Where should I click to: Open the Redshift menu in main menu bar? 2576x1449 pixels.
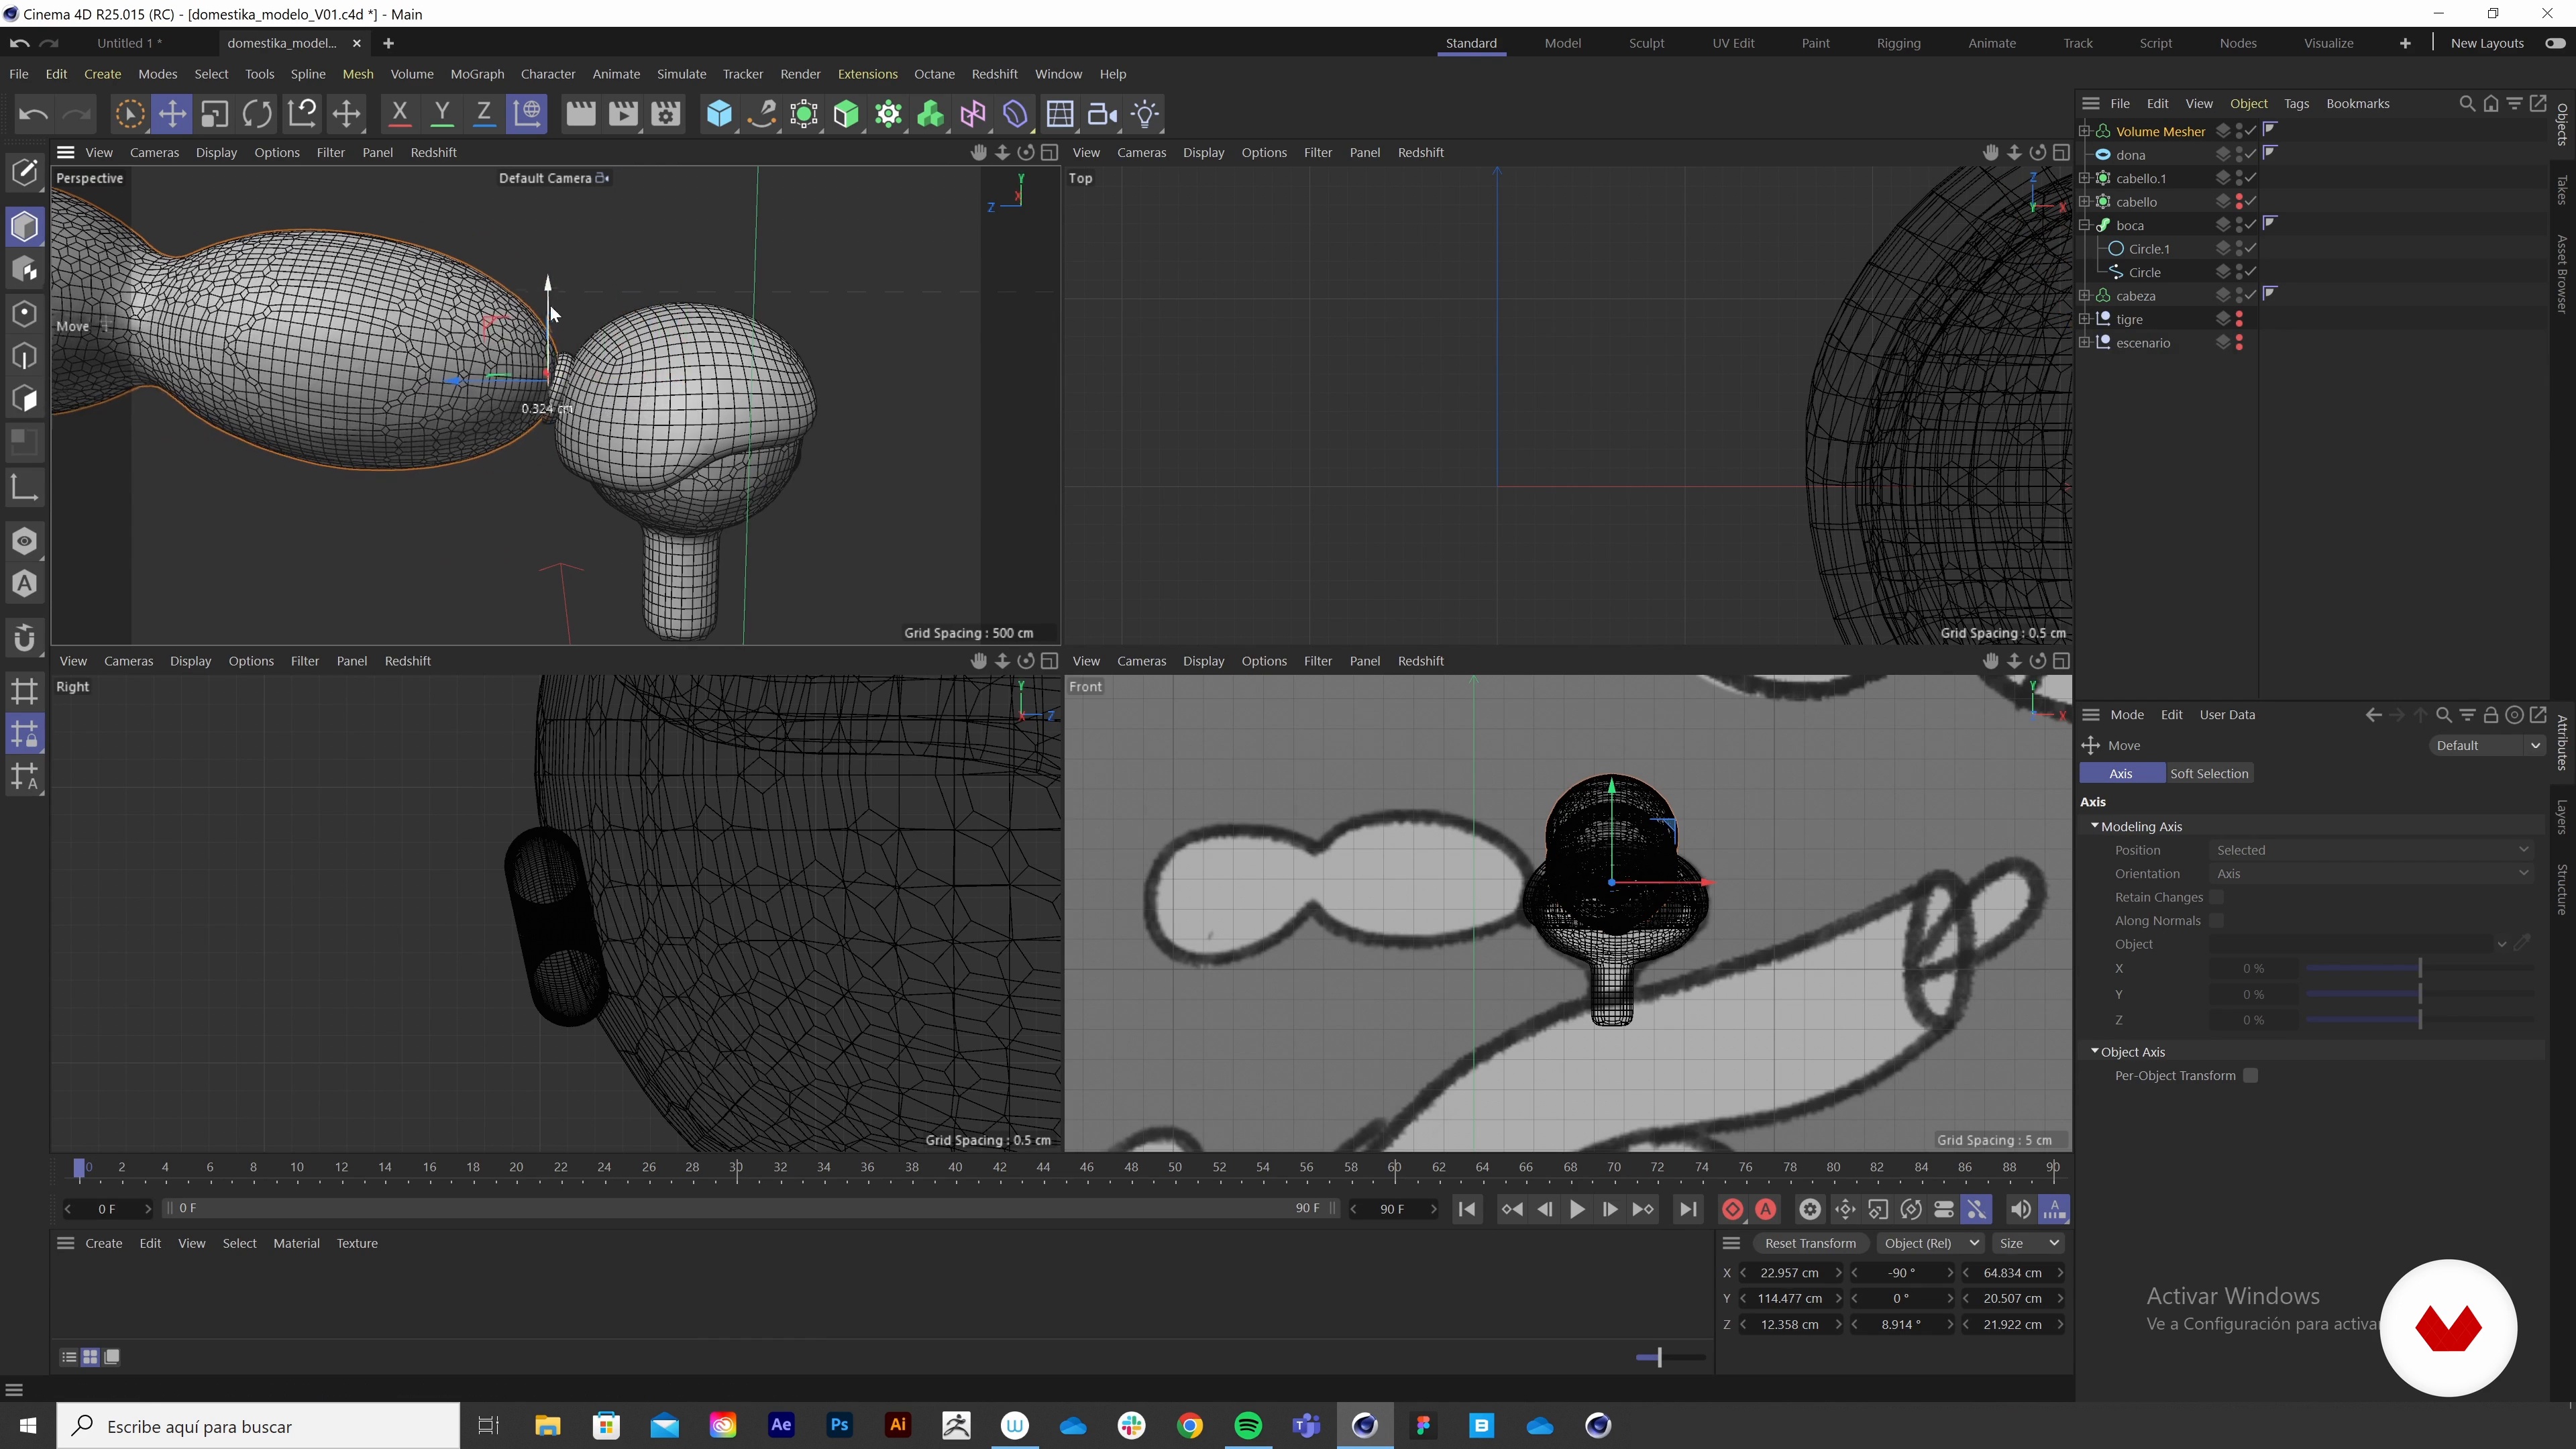point(994,74)
